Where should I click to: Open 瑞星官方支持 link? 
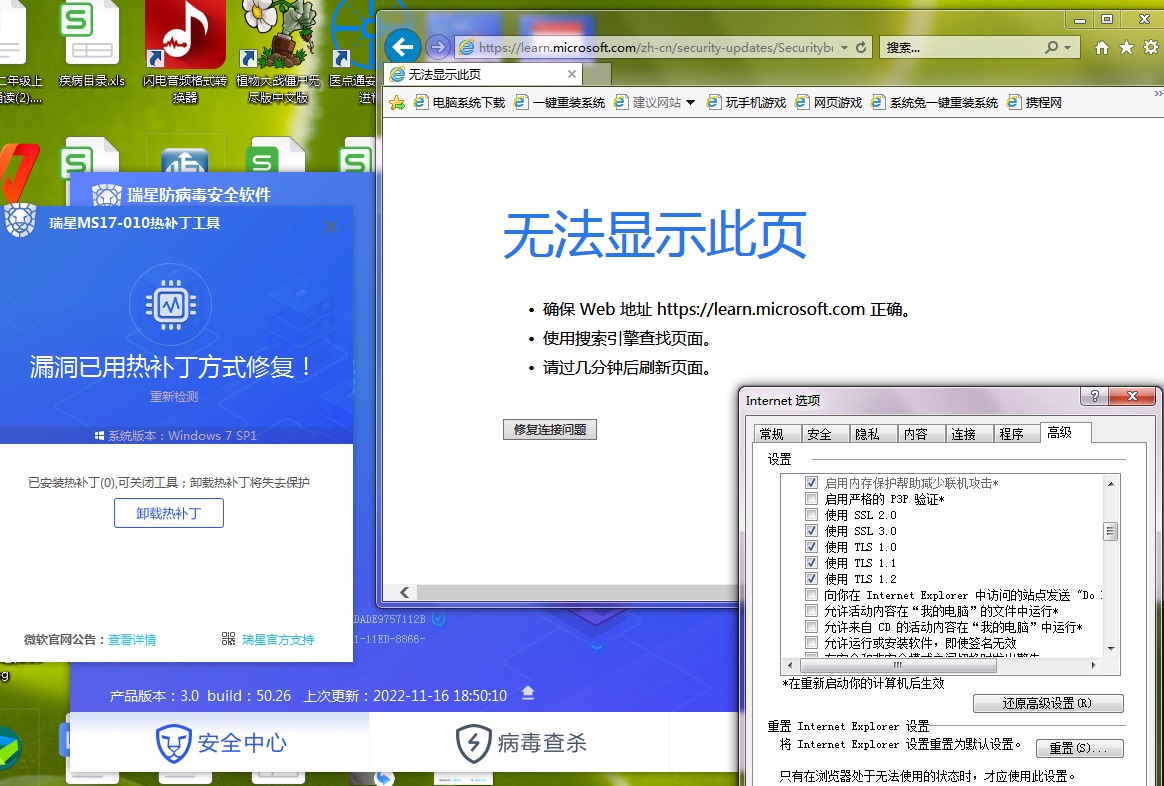pos(278,640)
